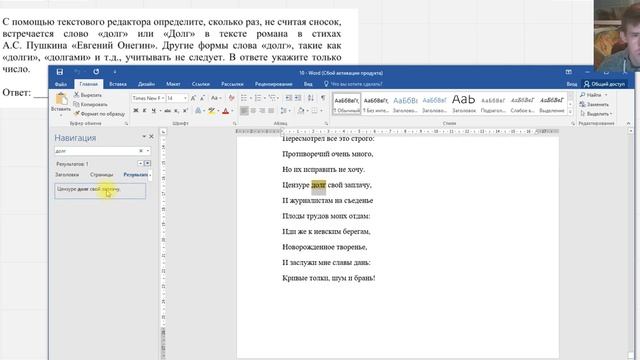Clear all formatting with eraser A icon
The width and height of the screenshot is (640, 360).
pos(231,98)
